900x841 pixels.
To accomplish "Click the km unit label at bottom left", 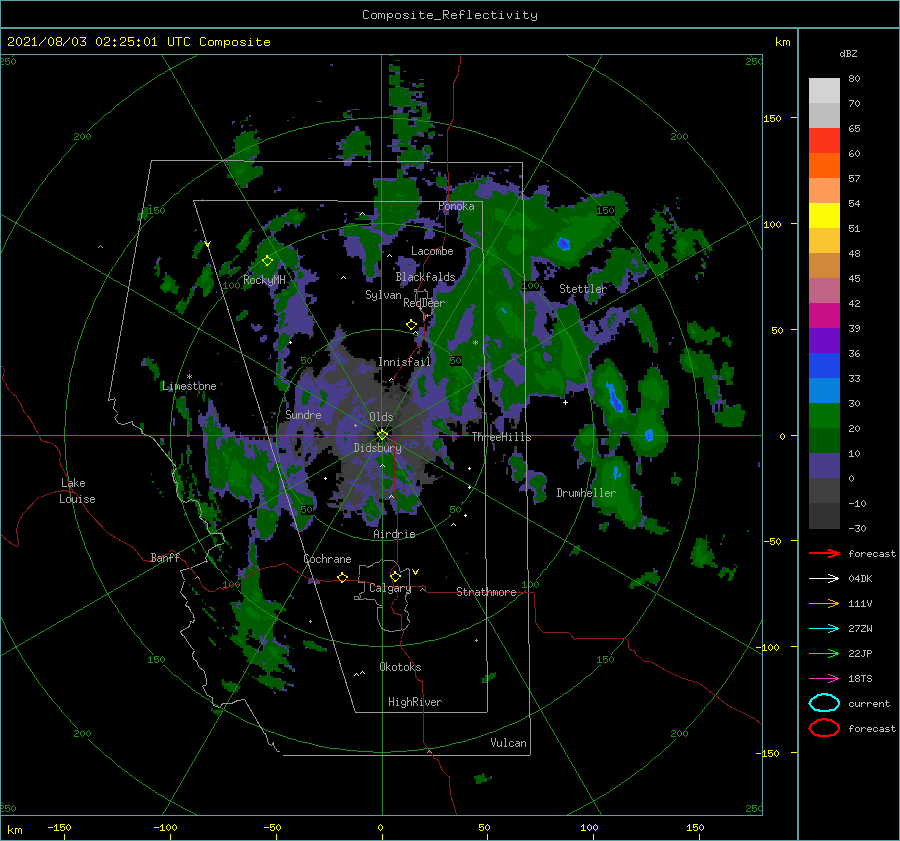I will click(14, 830).
